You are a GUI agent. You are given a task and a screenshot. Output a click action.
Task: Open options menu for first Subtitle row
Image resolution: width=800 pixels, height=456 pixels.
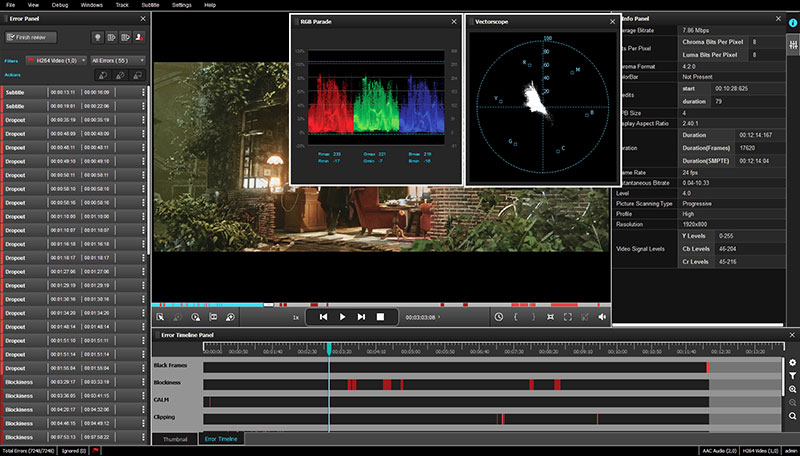click(x=143, y=92)
